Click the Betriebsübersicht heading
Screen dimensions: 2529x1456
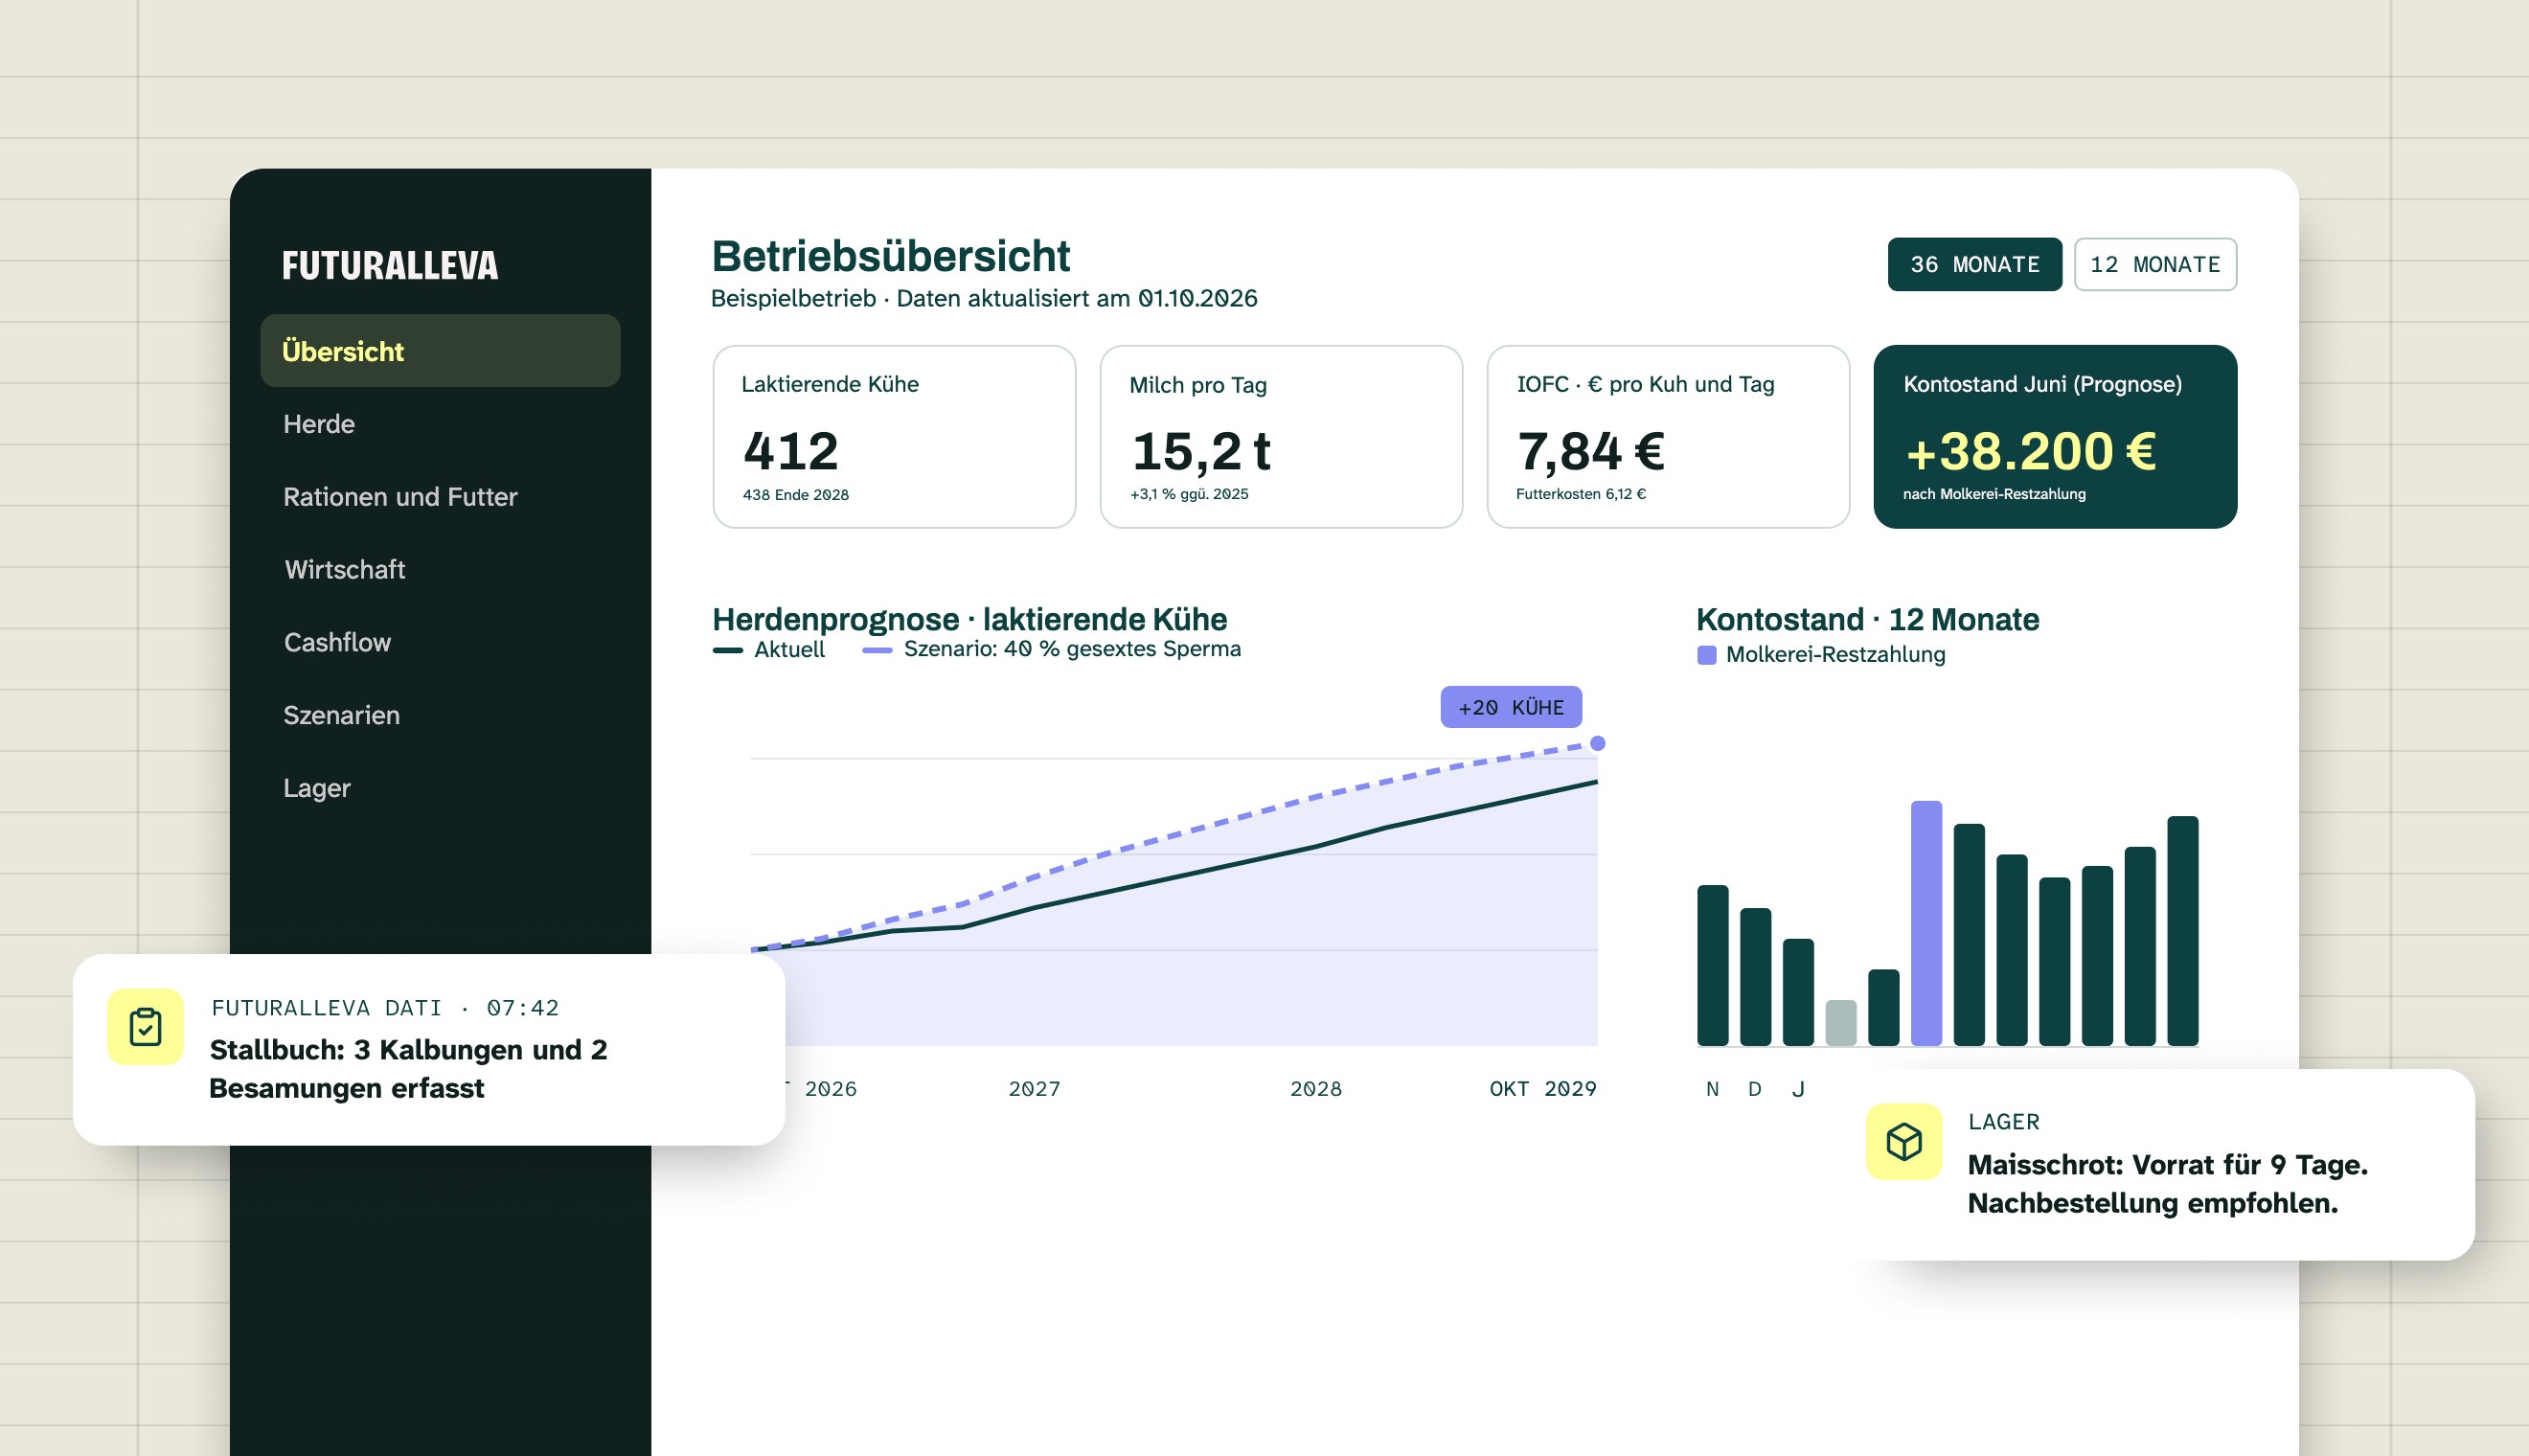[890, 256]
